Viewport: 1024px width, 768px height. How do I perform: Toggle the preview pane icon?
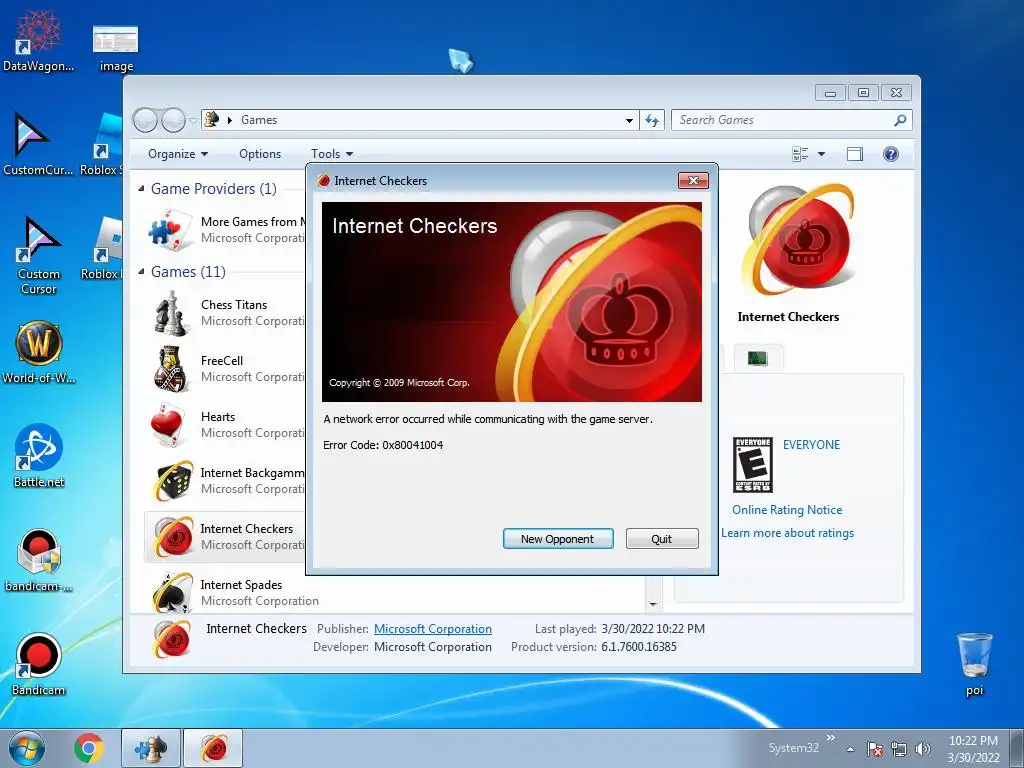[855, 154]
